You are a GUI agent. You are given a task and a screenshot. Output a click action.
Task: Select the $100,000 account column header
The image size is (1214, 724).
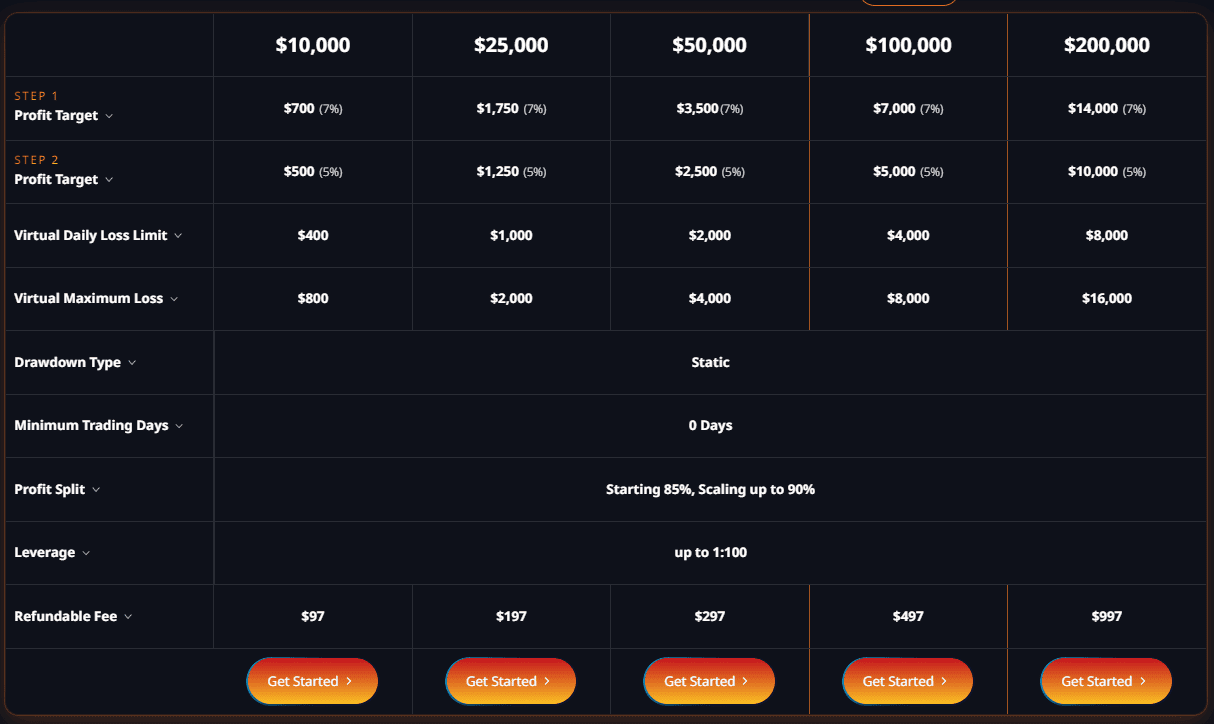tap(907, 45)
